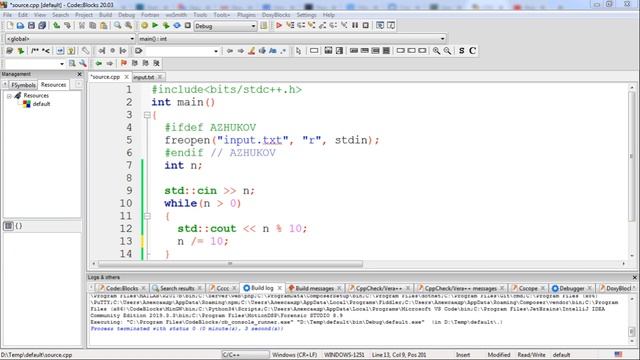The width and height of the screenshot is (640, 360).
Task: Collapse code fold at line 3
Action: (147, 115)
